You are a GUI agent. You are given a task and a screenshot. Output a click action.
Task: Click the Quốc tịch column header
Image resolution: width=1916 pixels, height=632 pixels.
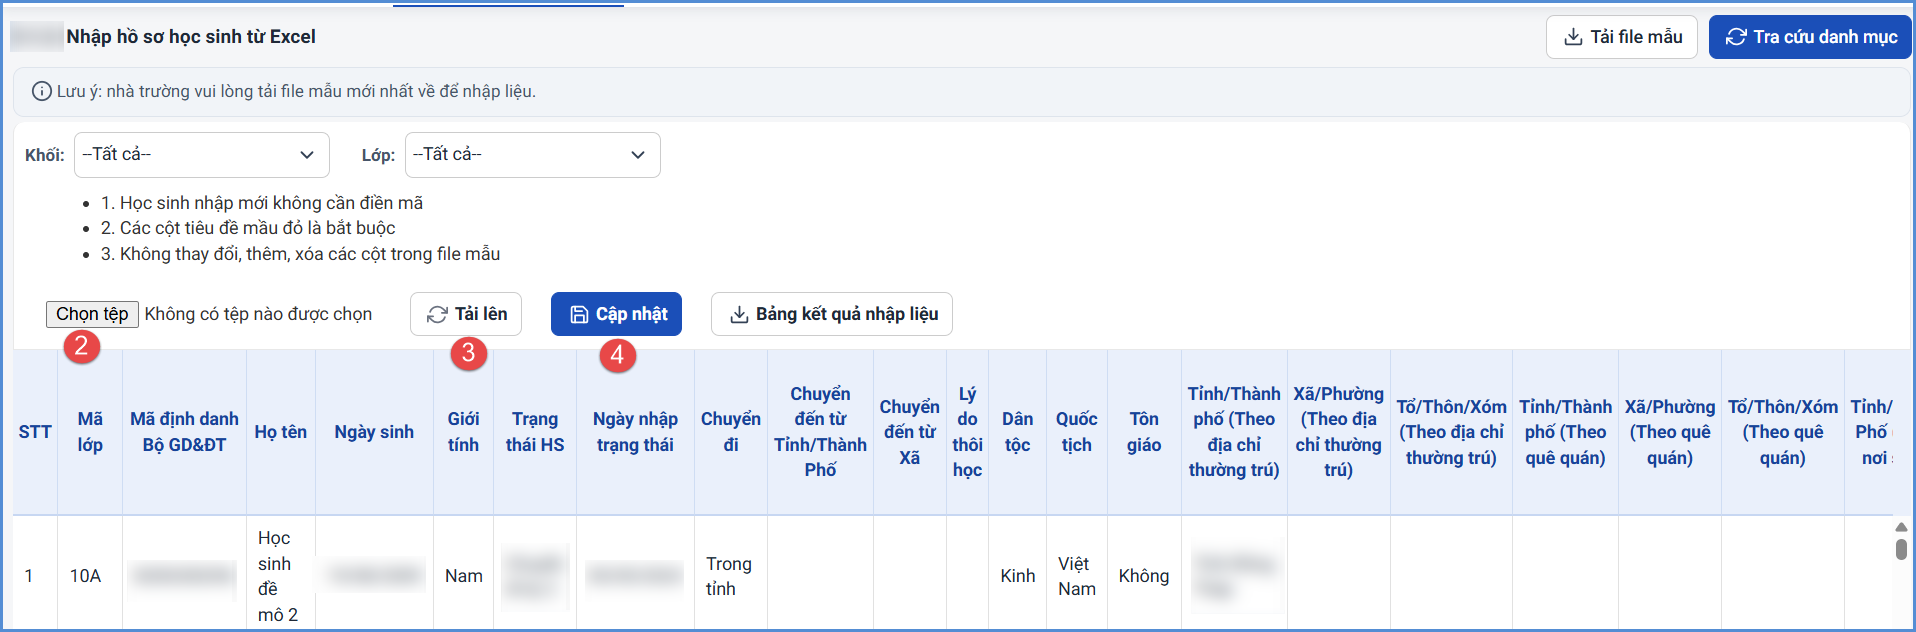(1077, 432)
